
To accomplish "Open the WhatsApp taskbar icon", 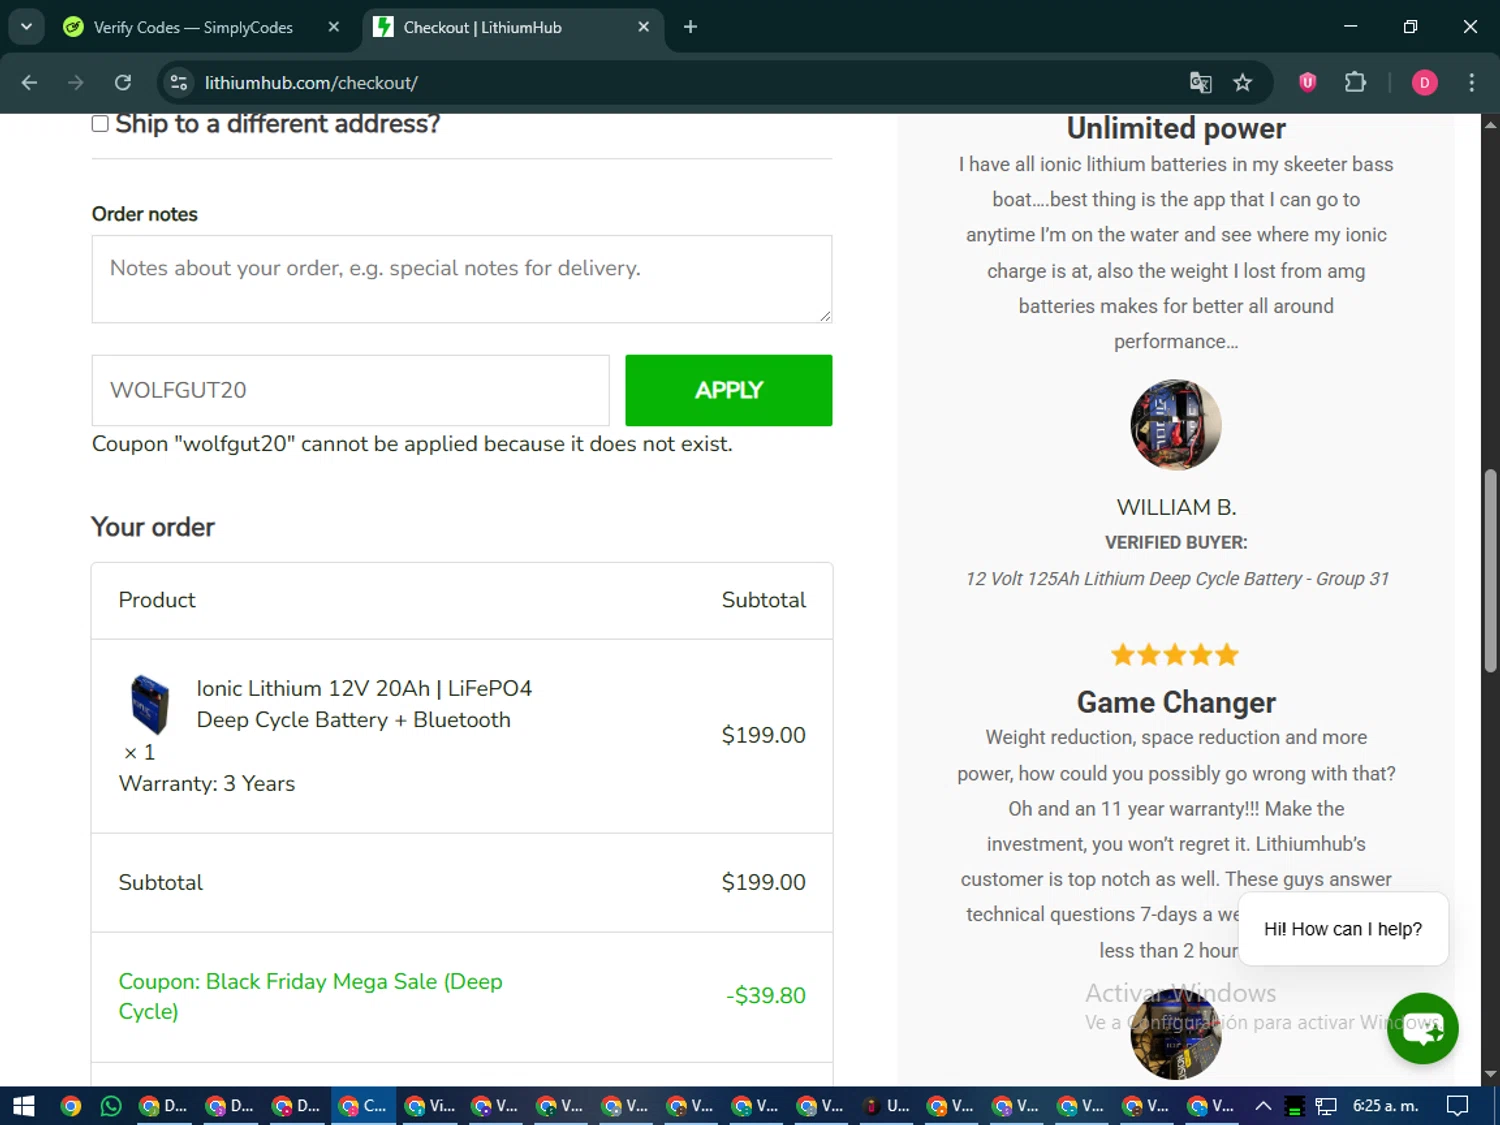I will [x=111, y=1106].
